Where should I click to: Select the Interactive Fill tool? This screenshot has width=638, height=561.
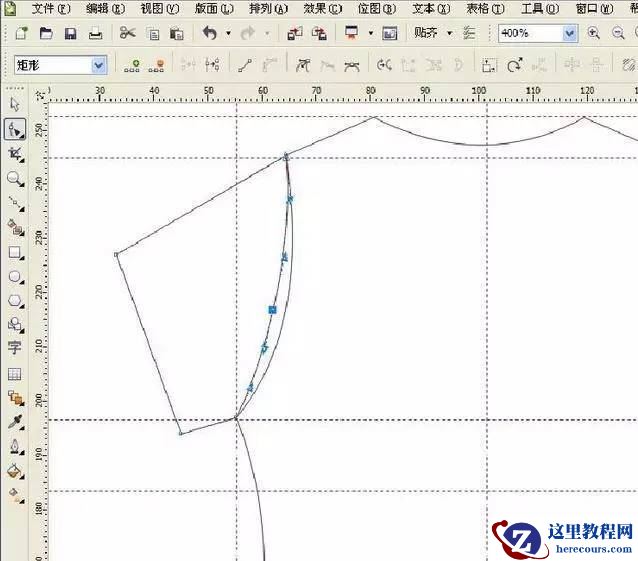click(16, 495)
